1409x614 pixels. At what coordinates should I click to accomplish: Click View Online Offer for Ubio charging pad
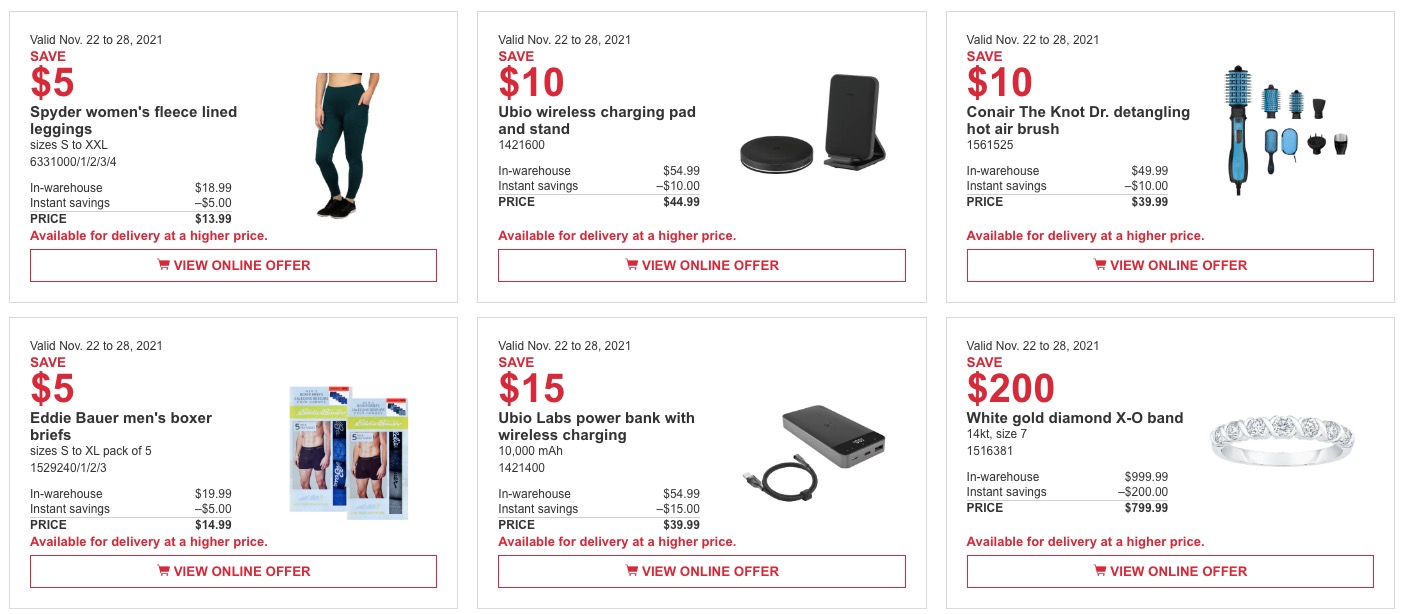coord(701,265)
